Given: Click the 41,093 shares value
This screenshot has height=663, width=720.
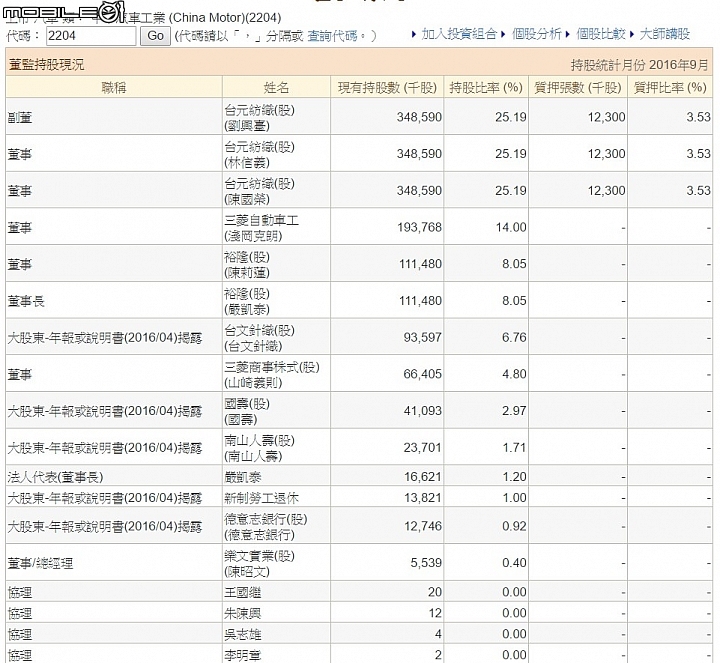Looking at the screenshot, I should pos(422,411).
